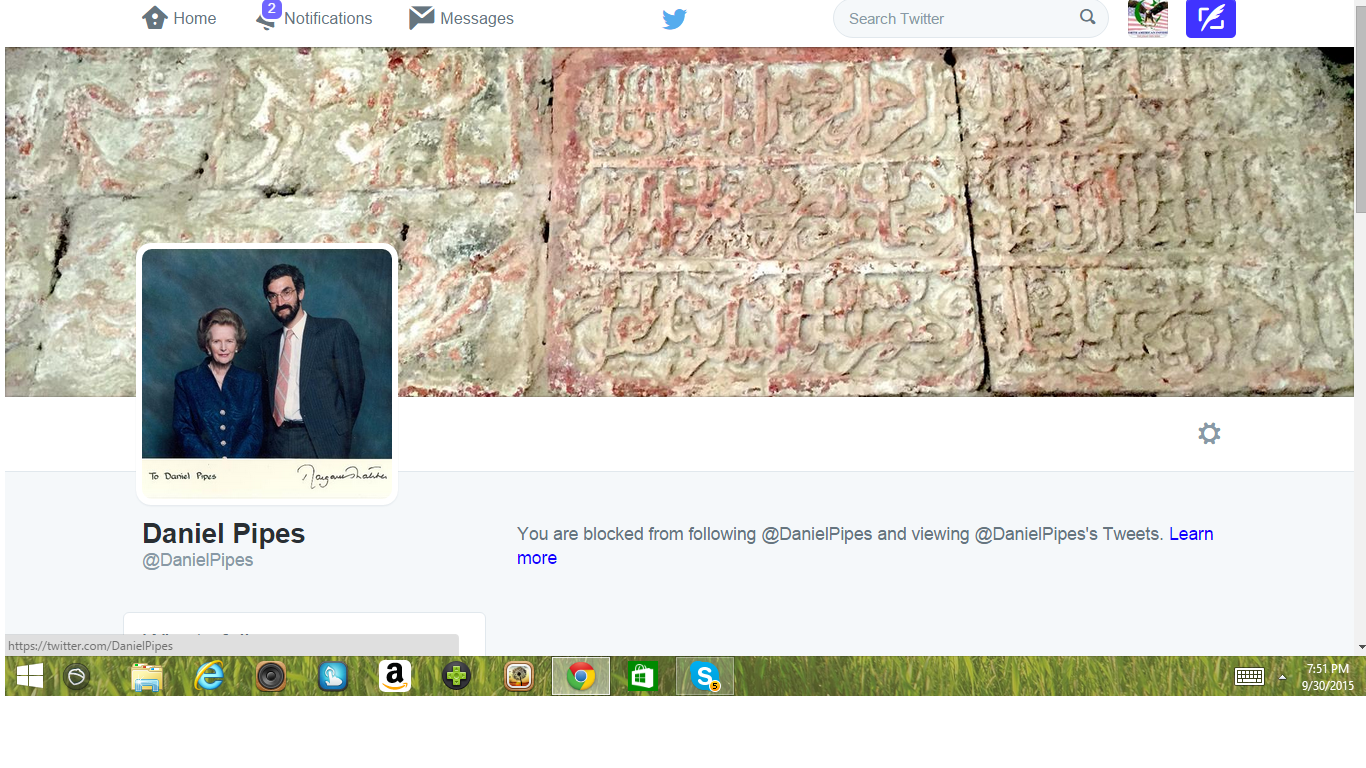Viewport: 1366px width, 768px height.
Task: Open the Amazon taskbar app
Action: coord(395,677)
